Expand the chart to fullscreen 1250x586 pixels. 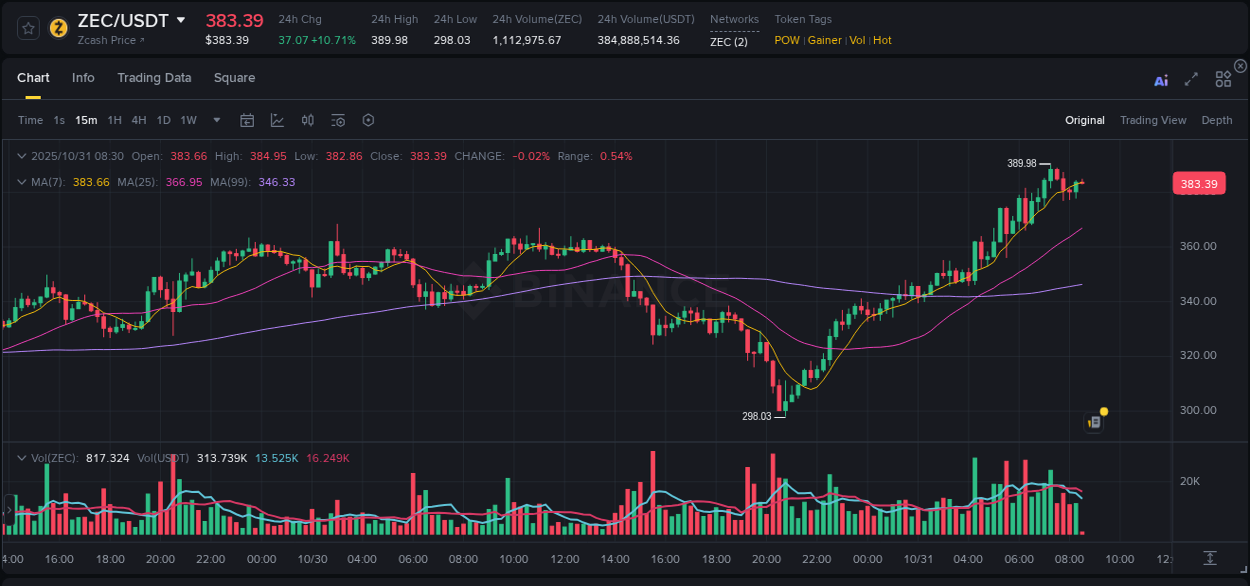click(1190, 80)
